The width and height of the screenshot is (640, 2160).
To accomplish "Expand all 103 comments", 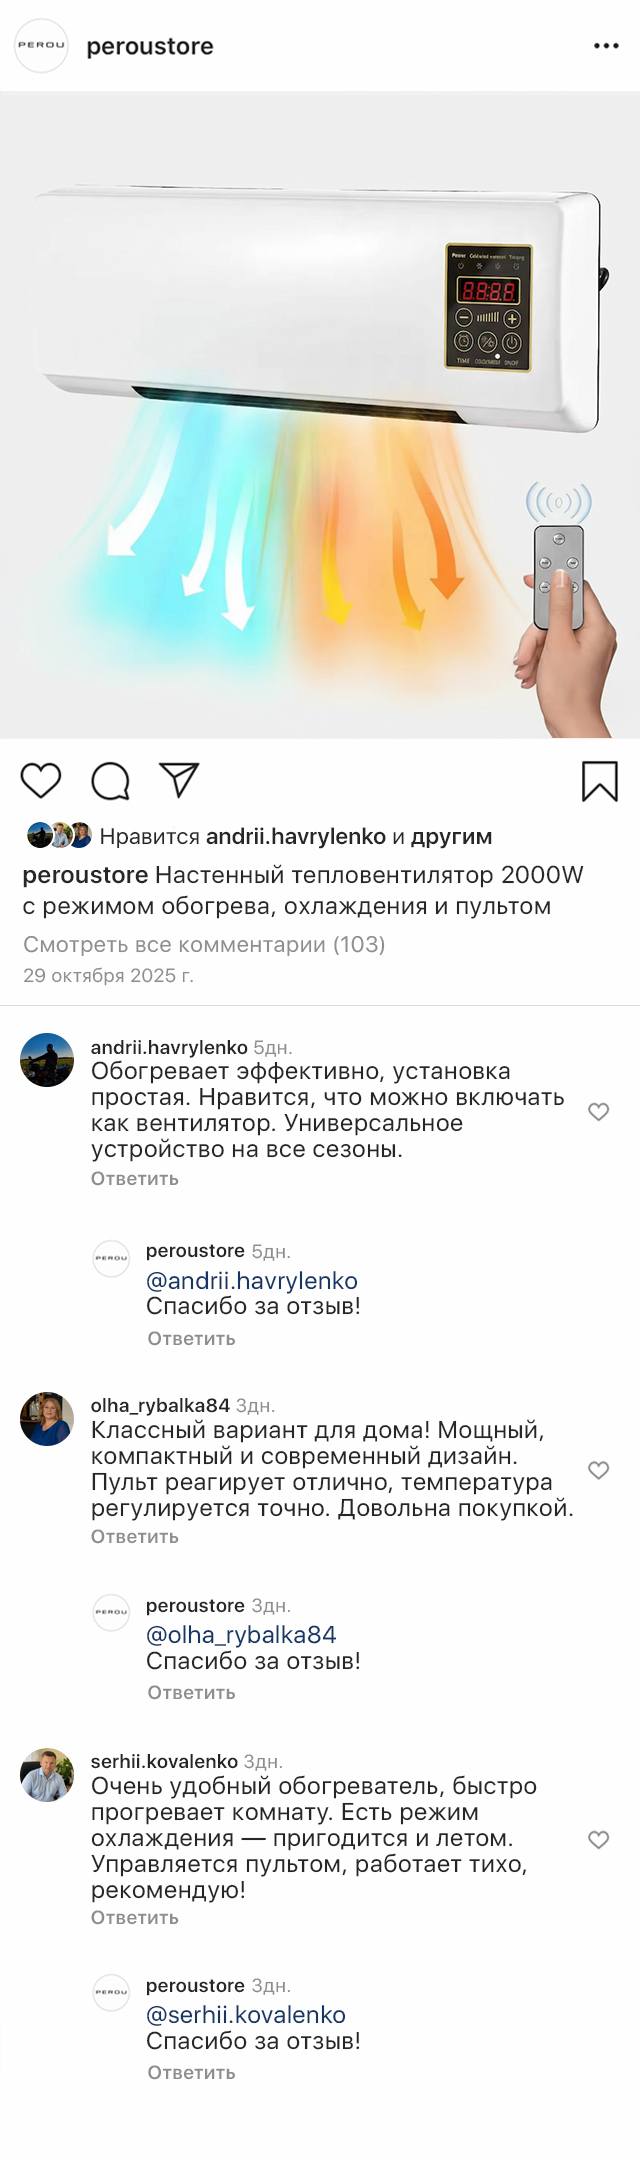I will coord(204,944).
